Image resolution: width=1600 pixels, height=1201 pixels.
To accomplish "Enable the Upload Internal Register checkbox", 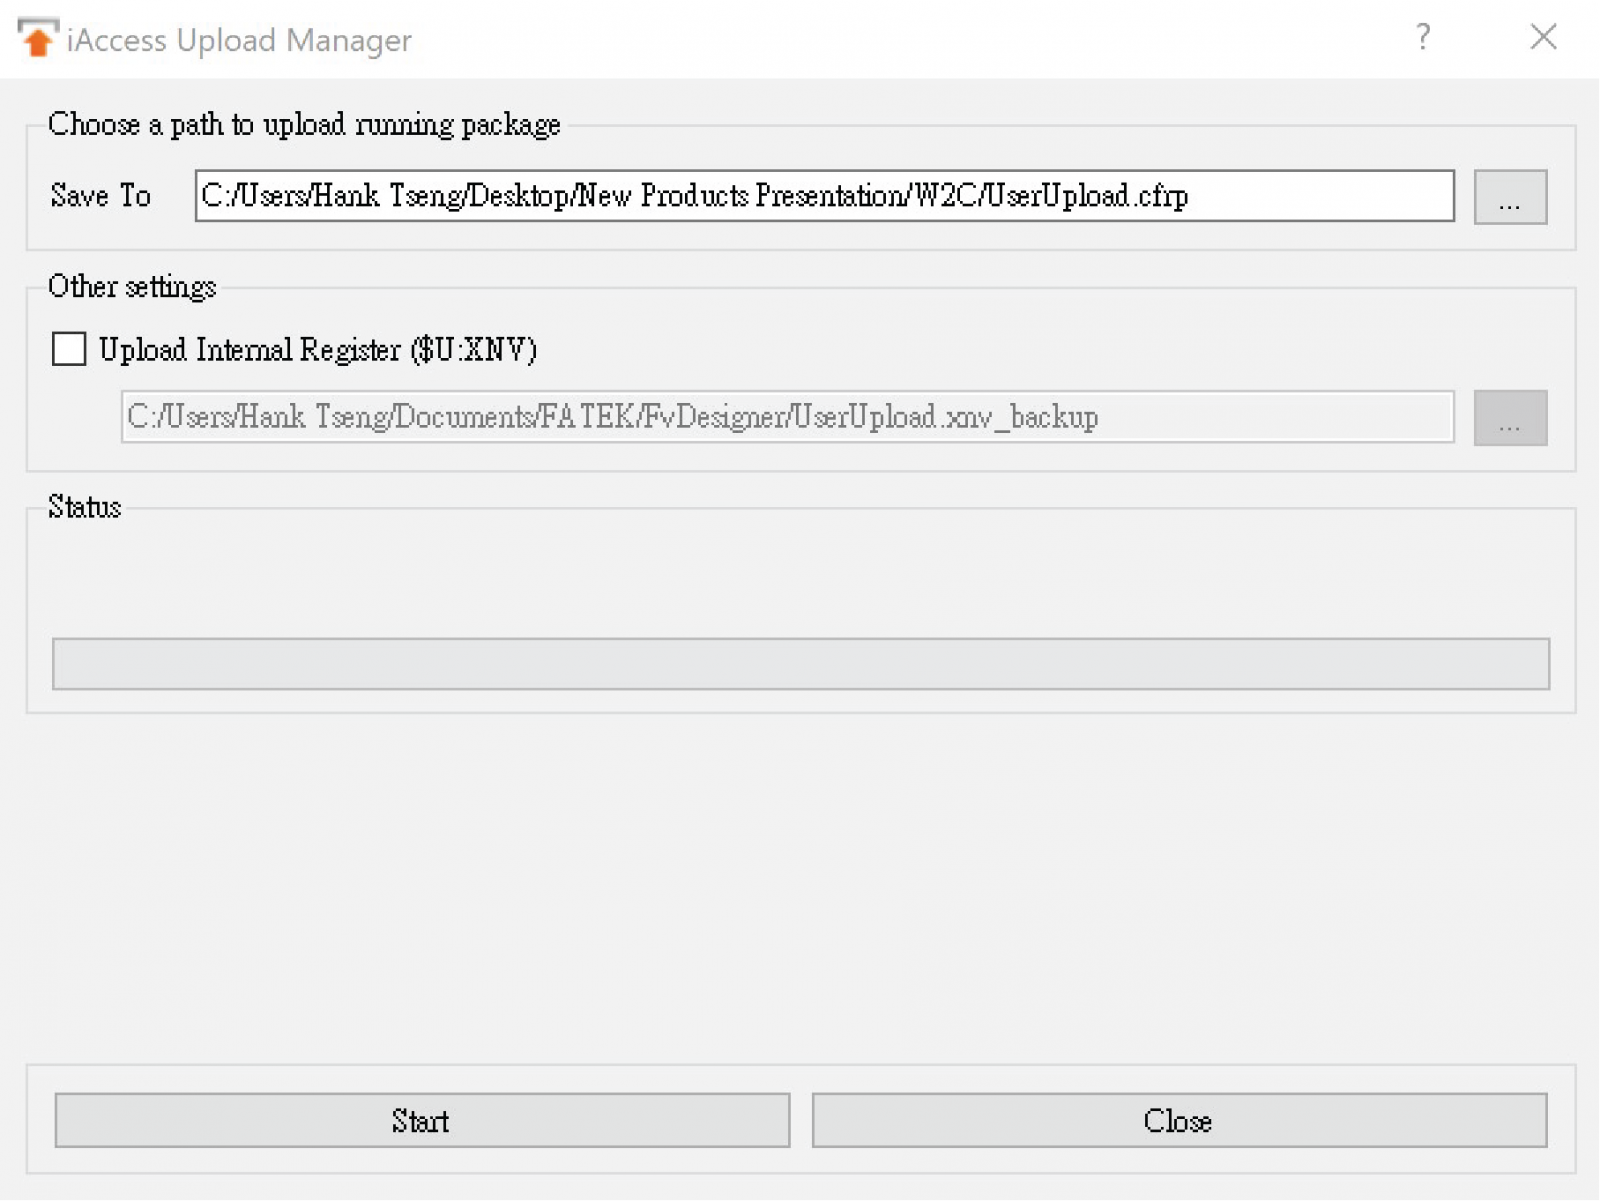I will coord(69,349).
